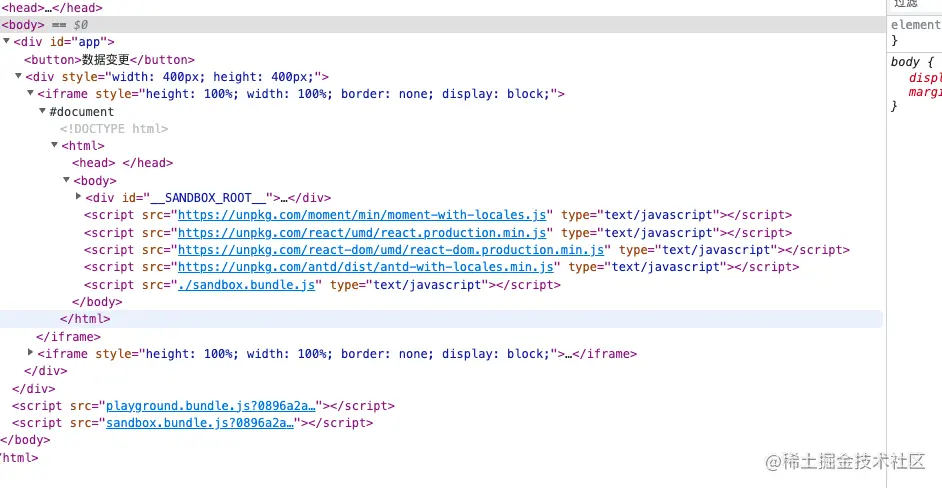Expand the second collapsed iframe element
The height and width of the screenshot is (488, 942).
tap(30, 352)
